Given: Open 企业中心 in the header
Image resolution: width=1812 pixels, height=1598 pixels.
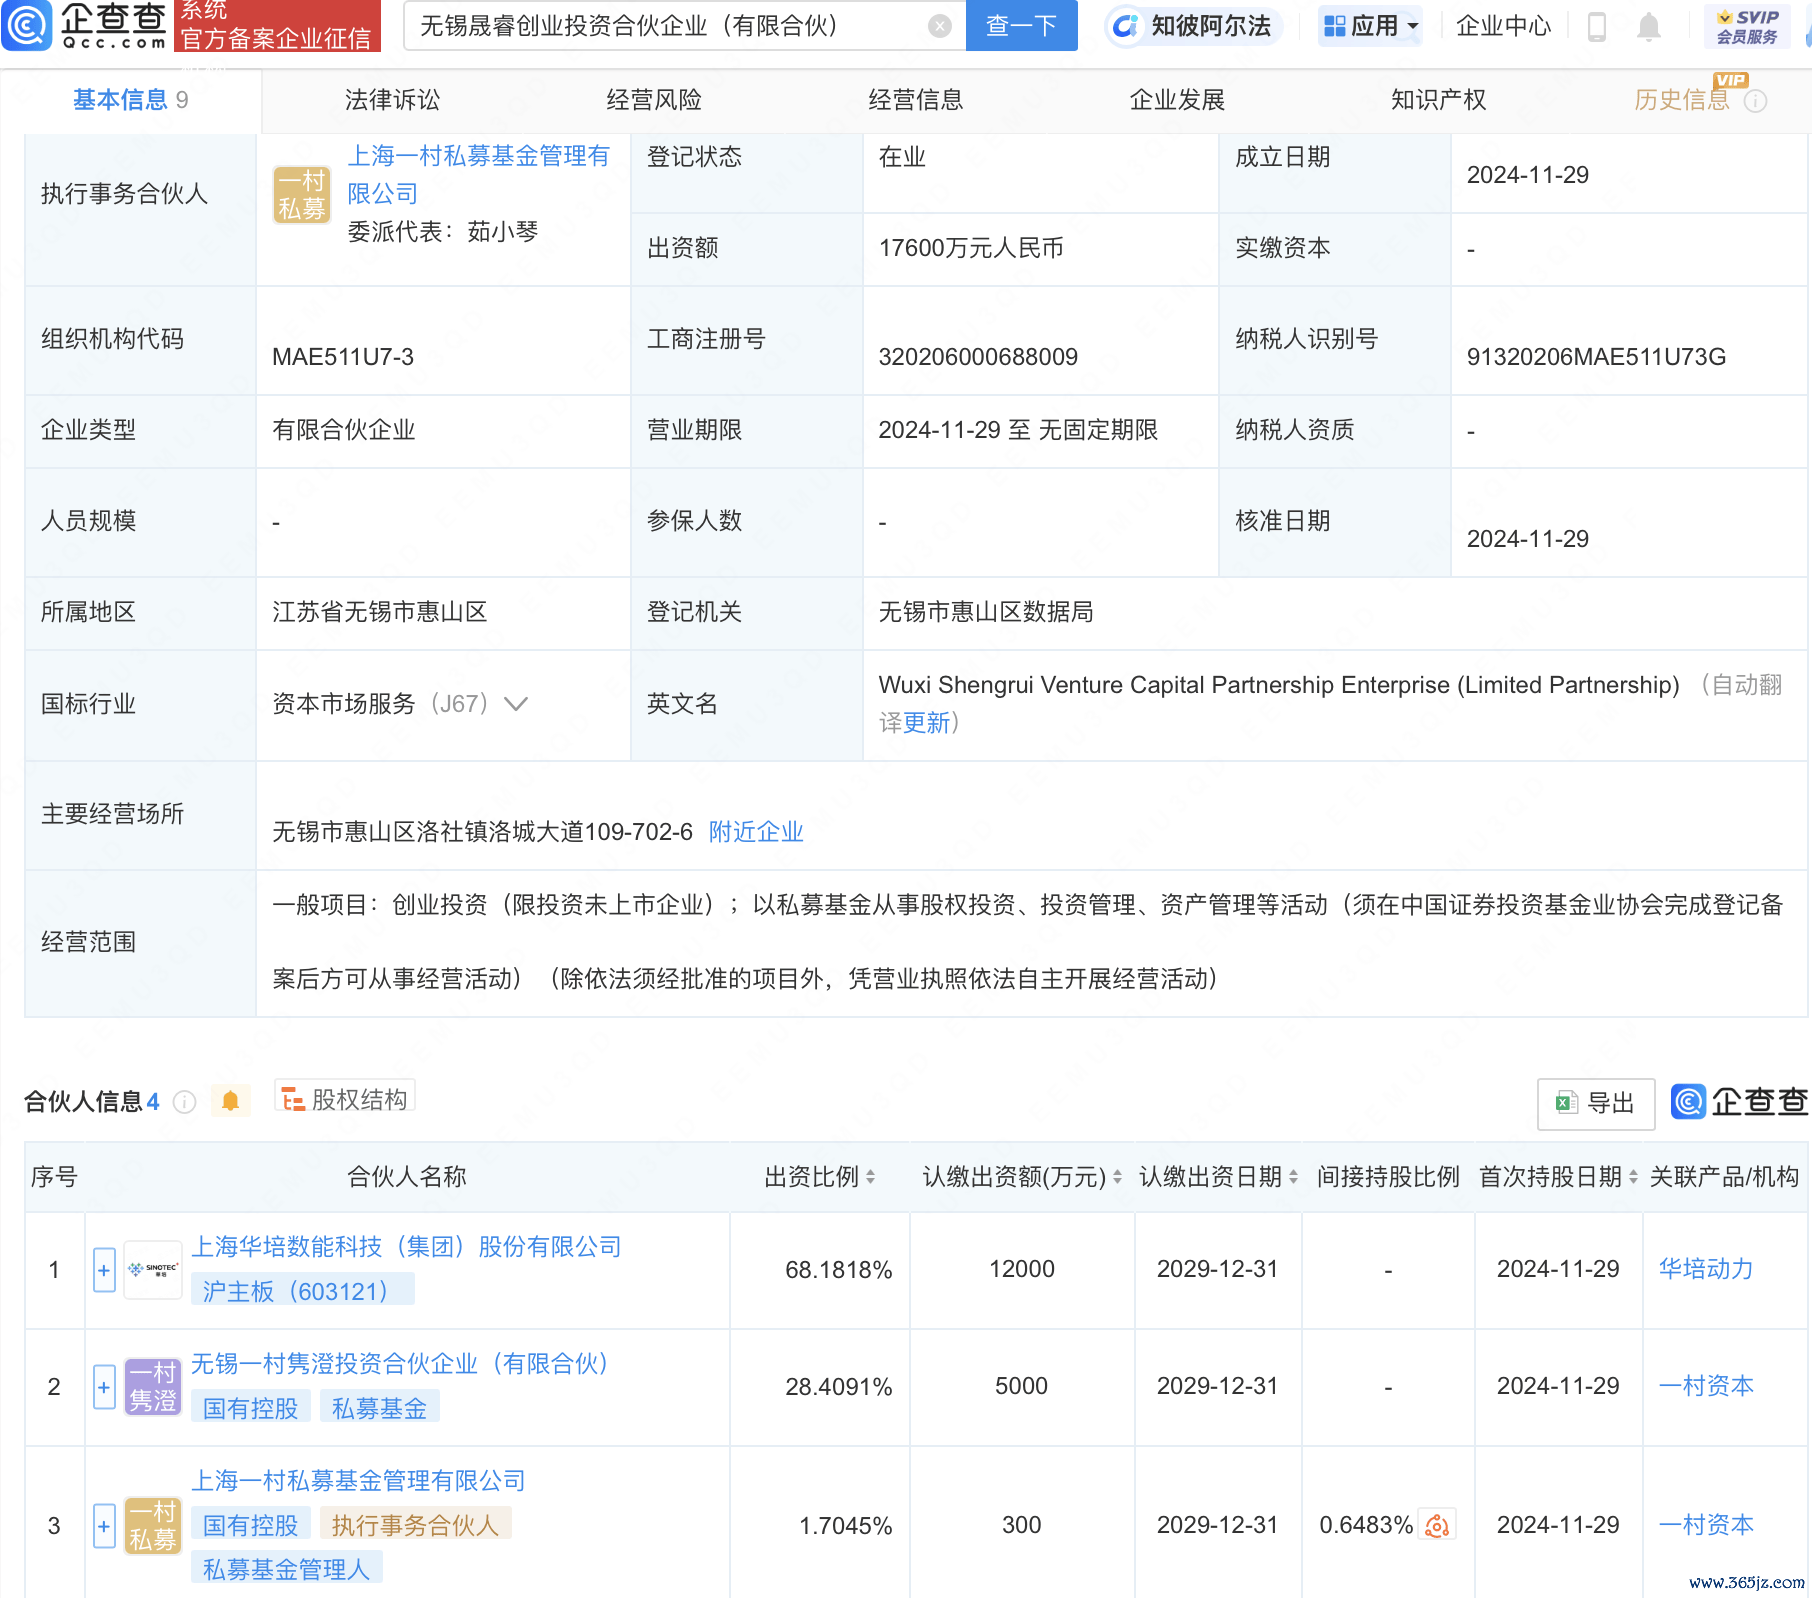Looking at the screenshot, I should click(x=1503, y=26).
